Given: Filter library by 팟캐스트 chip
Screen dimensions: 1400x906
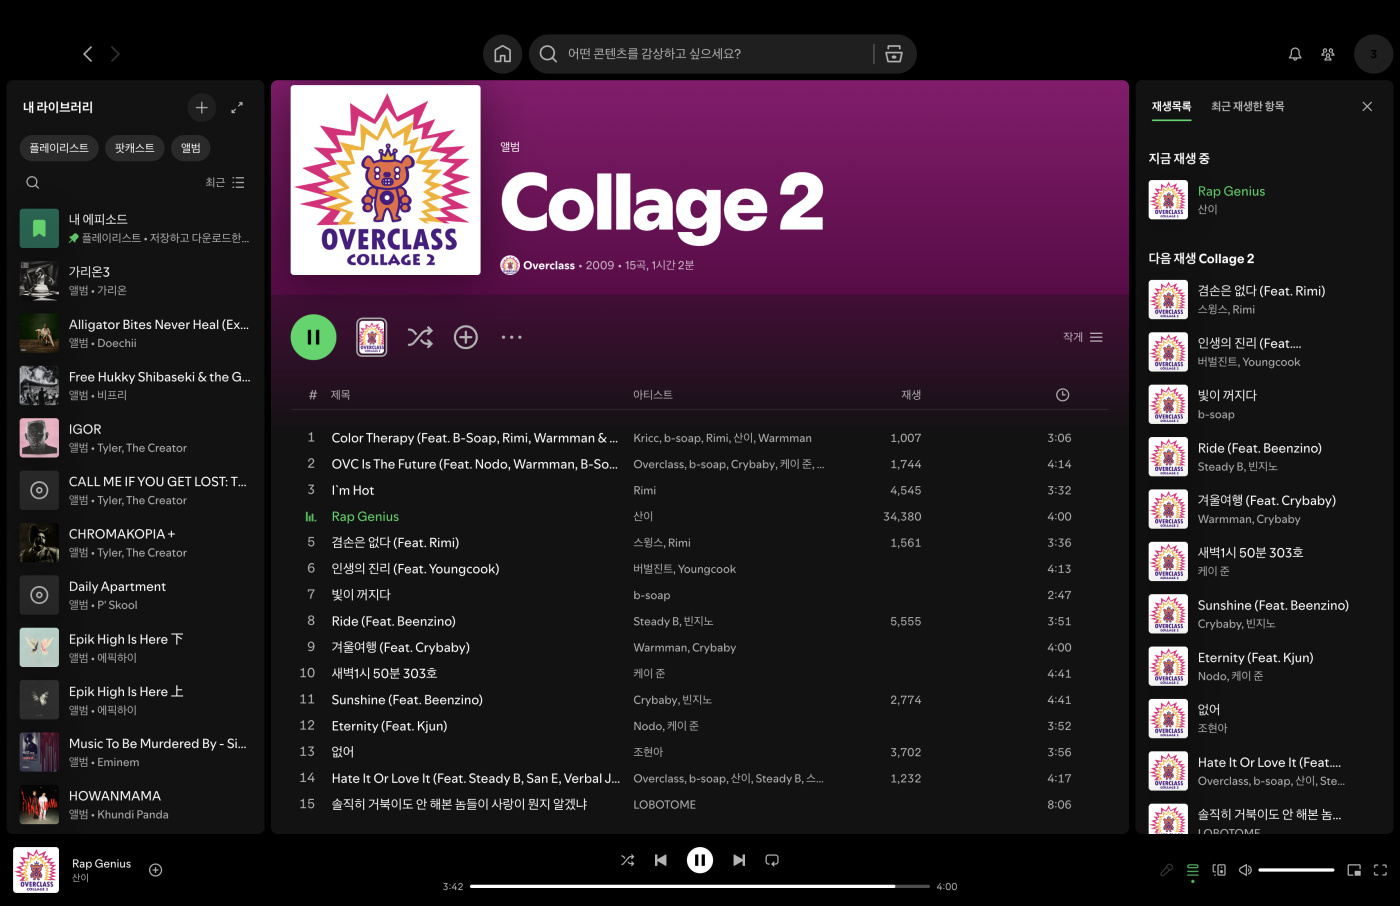Looking at the screenshot, I should click(134, 148).
